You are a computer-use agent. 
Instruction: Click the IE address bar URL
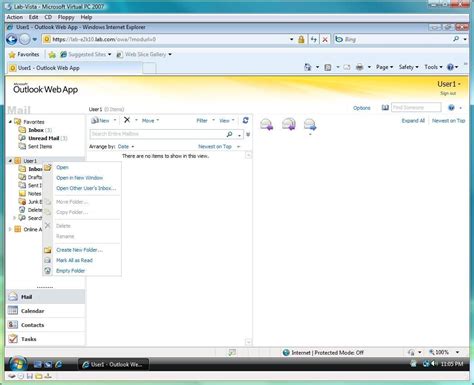pyautogui.click(x=104, y=39)
